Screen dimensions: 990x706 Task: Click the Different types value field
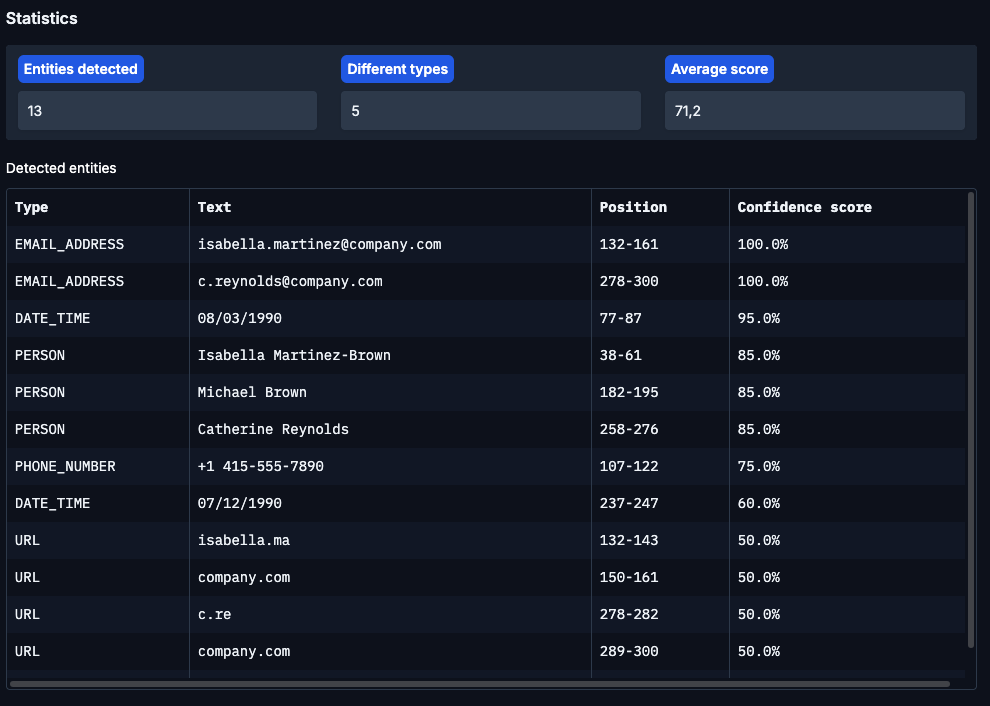pos(490,111)
